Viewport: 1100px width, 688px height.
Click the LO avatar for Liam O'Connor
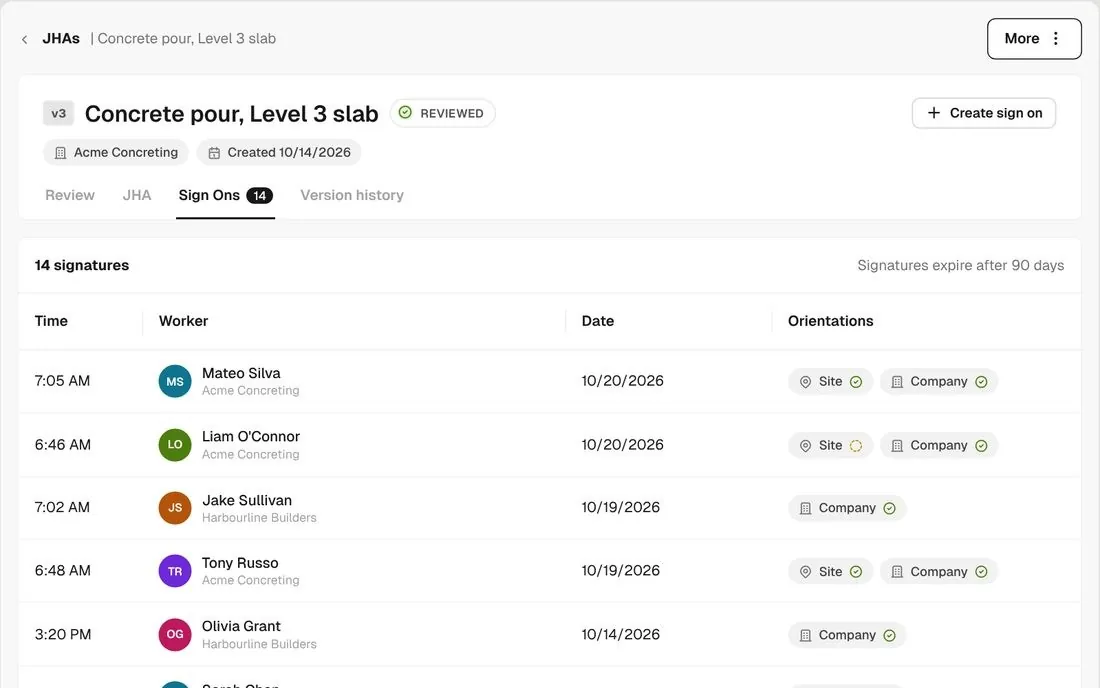[175, 445]
